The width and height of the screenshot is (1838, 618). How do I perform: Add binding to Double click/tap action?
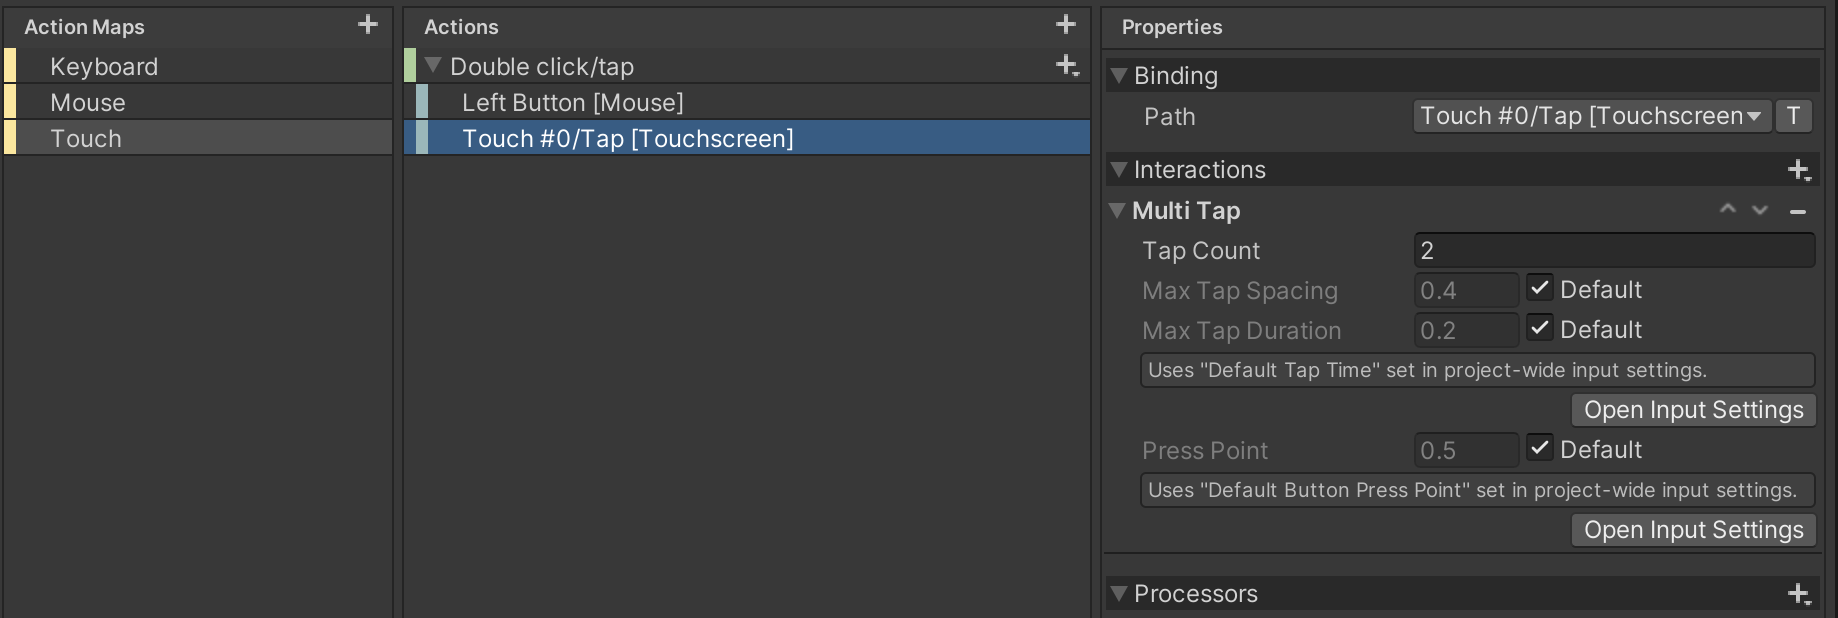coord(1067,66)
